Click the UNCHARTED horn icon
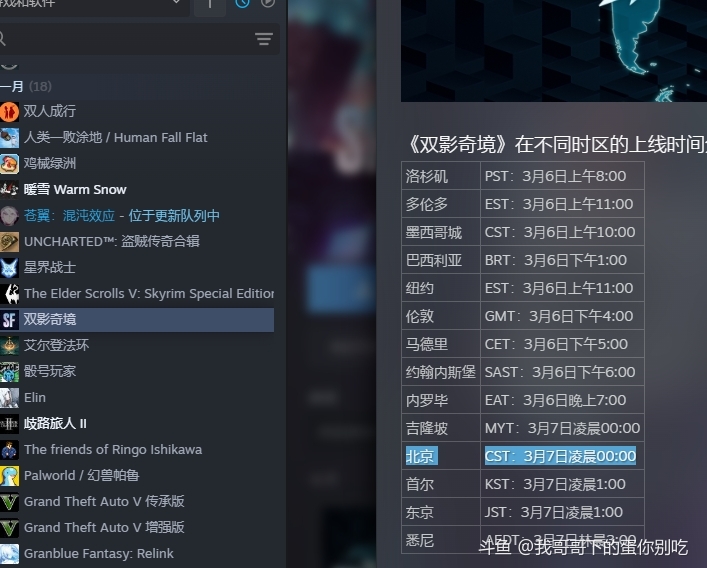This screenshot has height=568, width=707. [9, 241]
